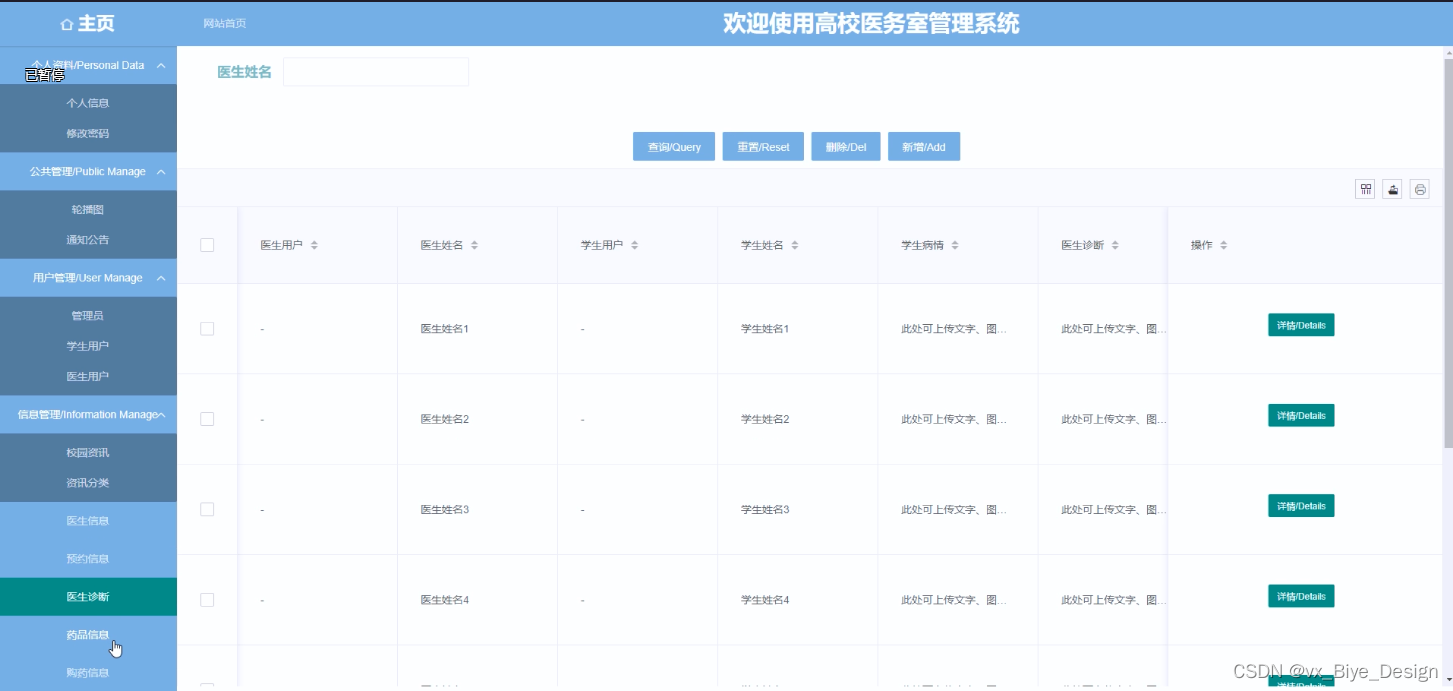Open 医生信息 in the sidebar
Screen dimensions: 1453x691
pos(88,521)
